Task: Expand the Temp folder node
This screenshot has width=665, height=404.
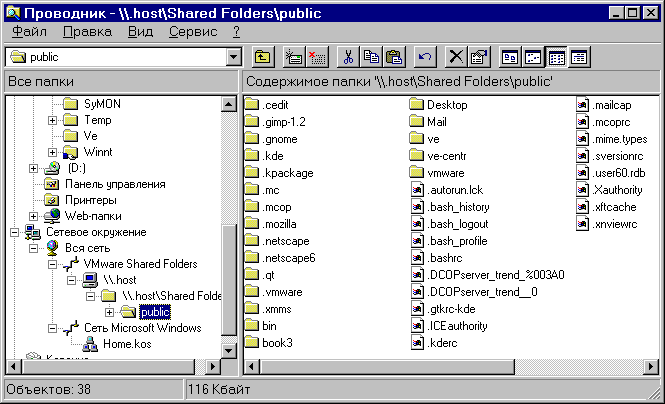Action: click(x=52, y=120)
